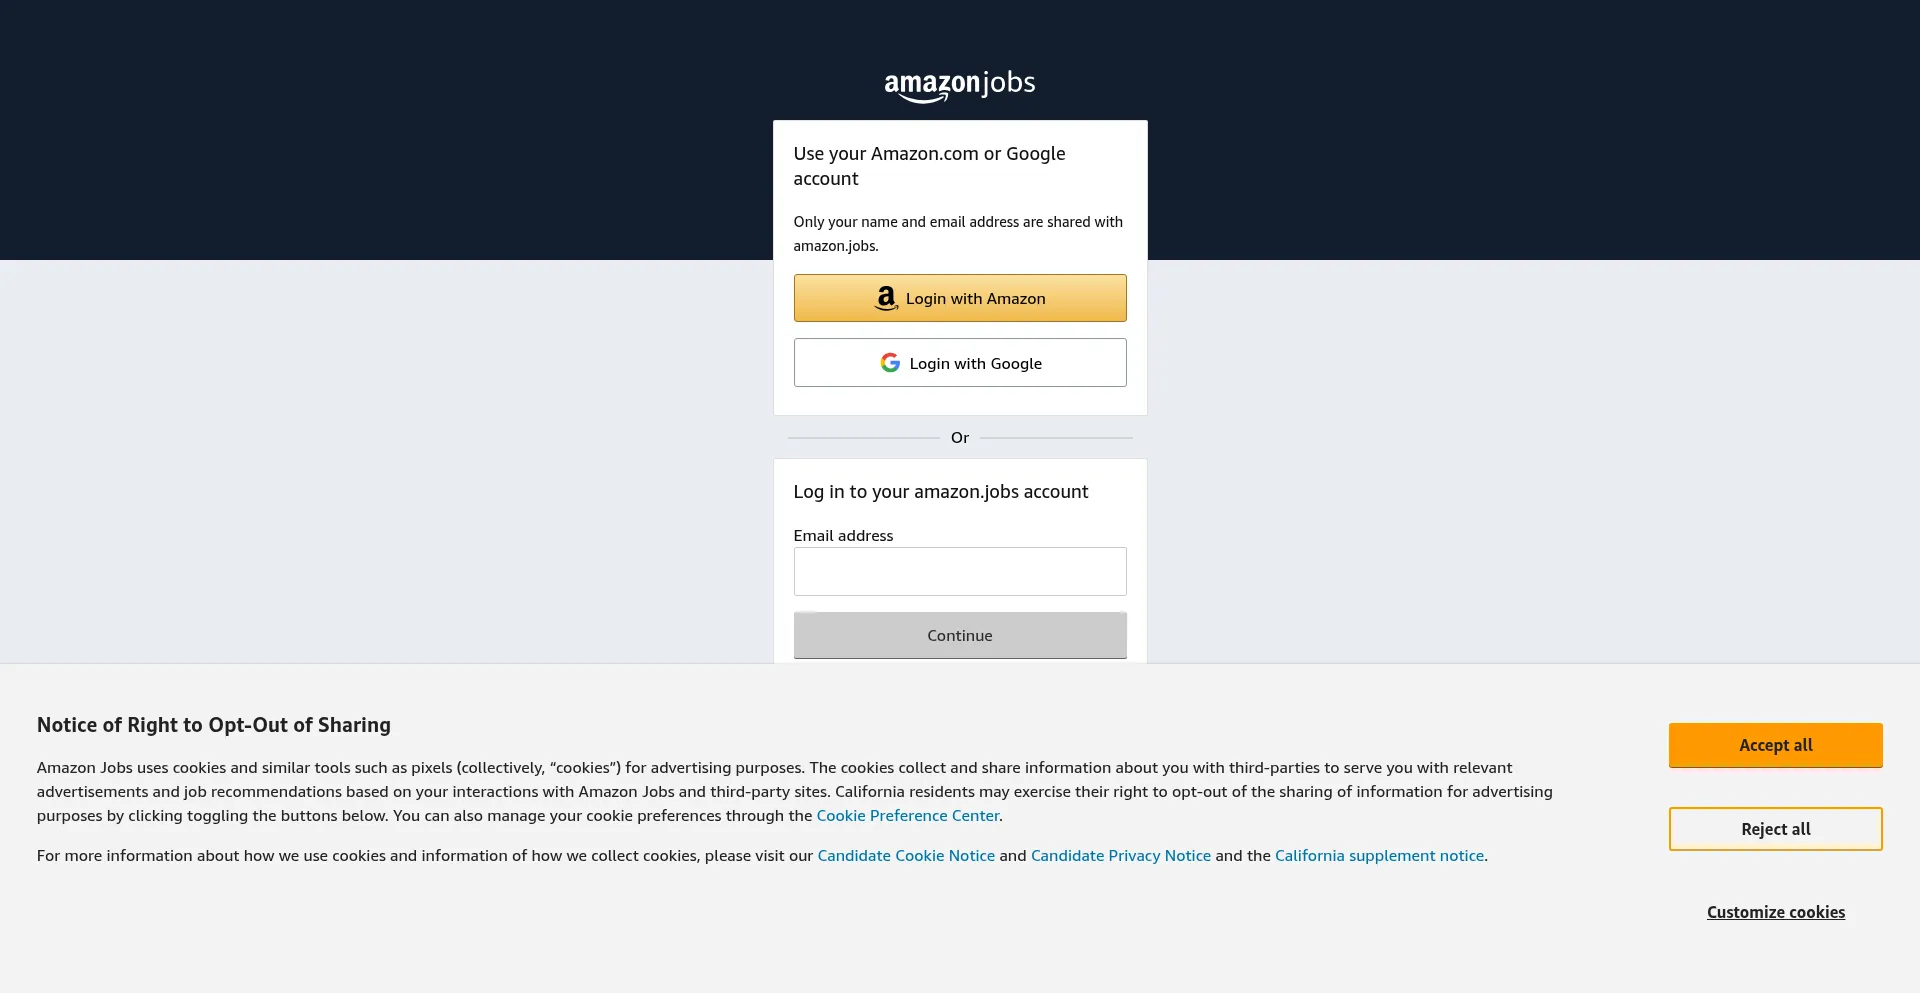This screenshot has width=1920, height=993.
Task: Reject all cookies
Action: 1775,829
